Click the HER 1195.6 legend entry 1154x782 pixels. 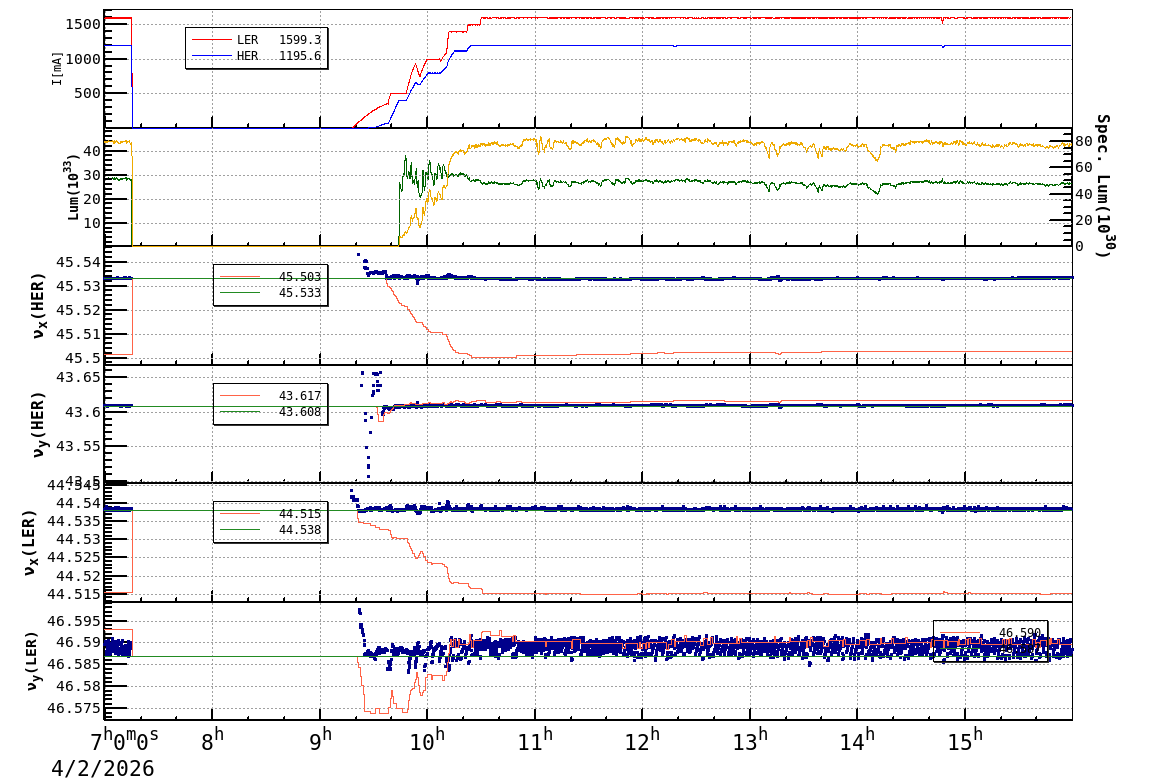pos(256,56)
